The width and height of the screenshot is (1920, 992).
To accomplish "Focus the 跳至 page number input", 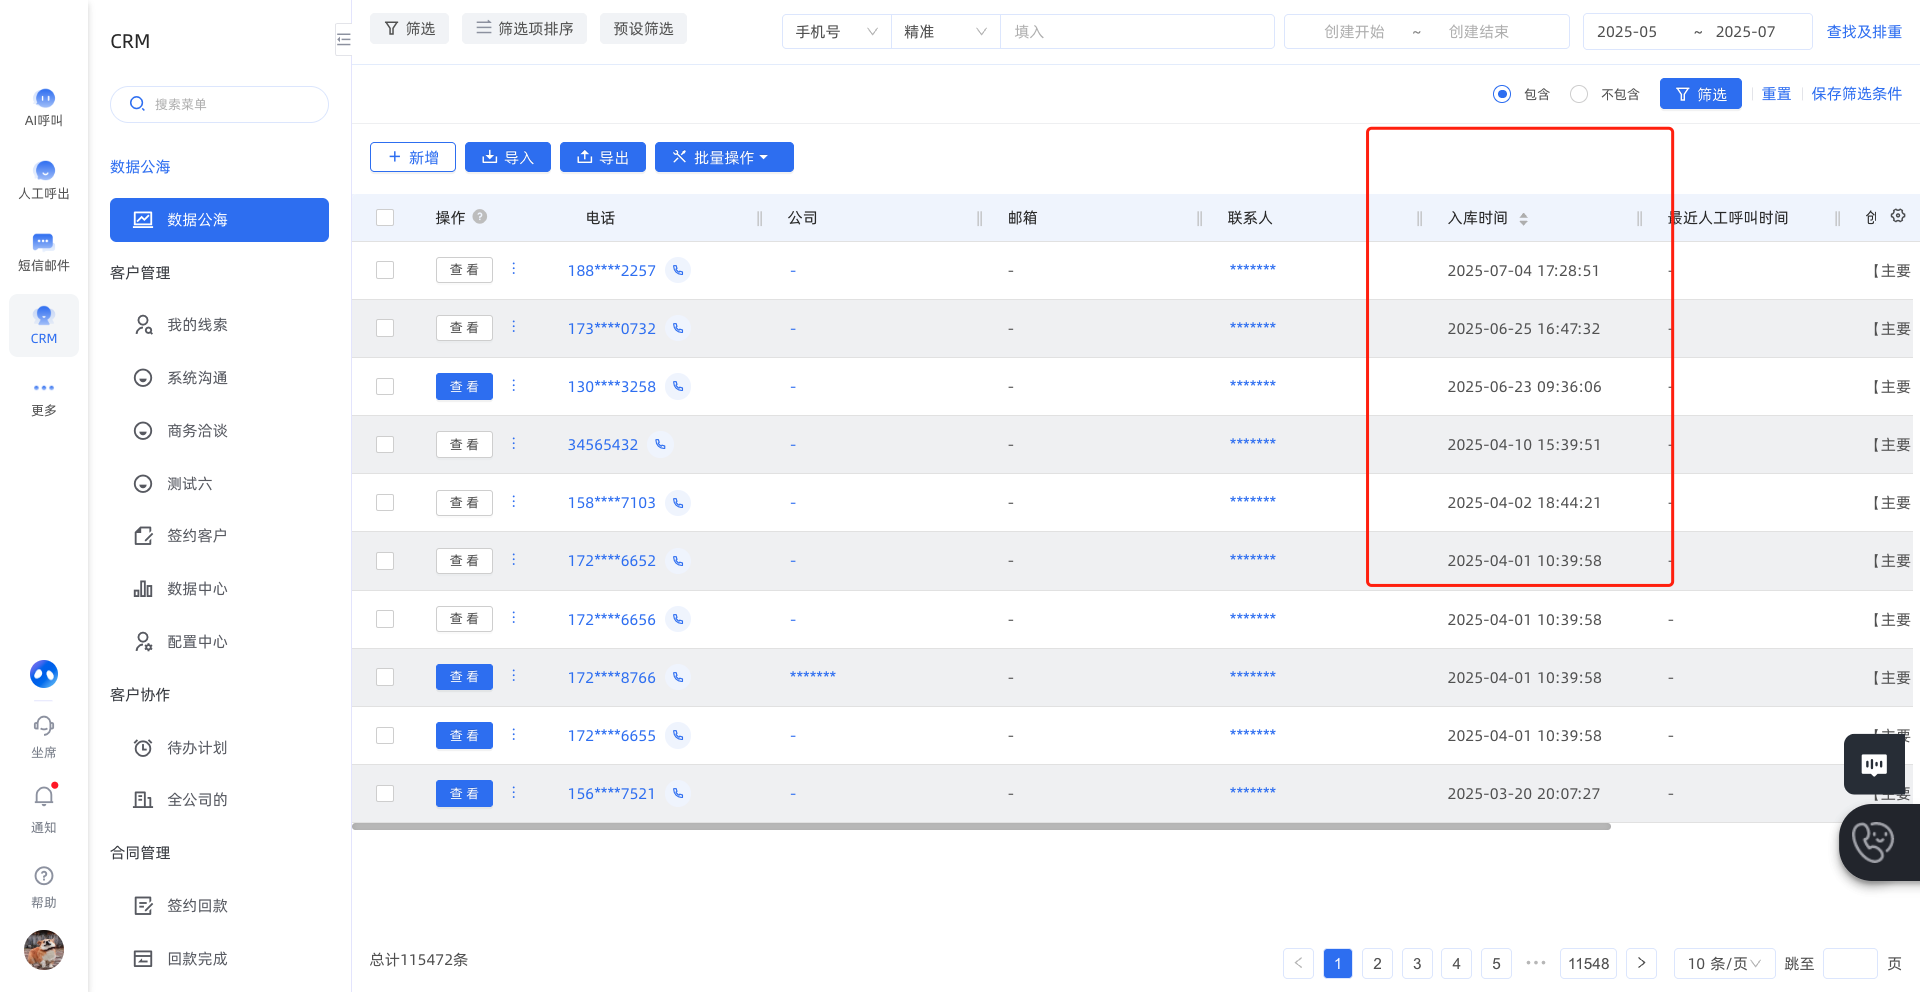I will coord(1850,963).
